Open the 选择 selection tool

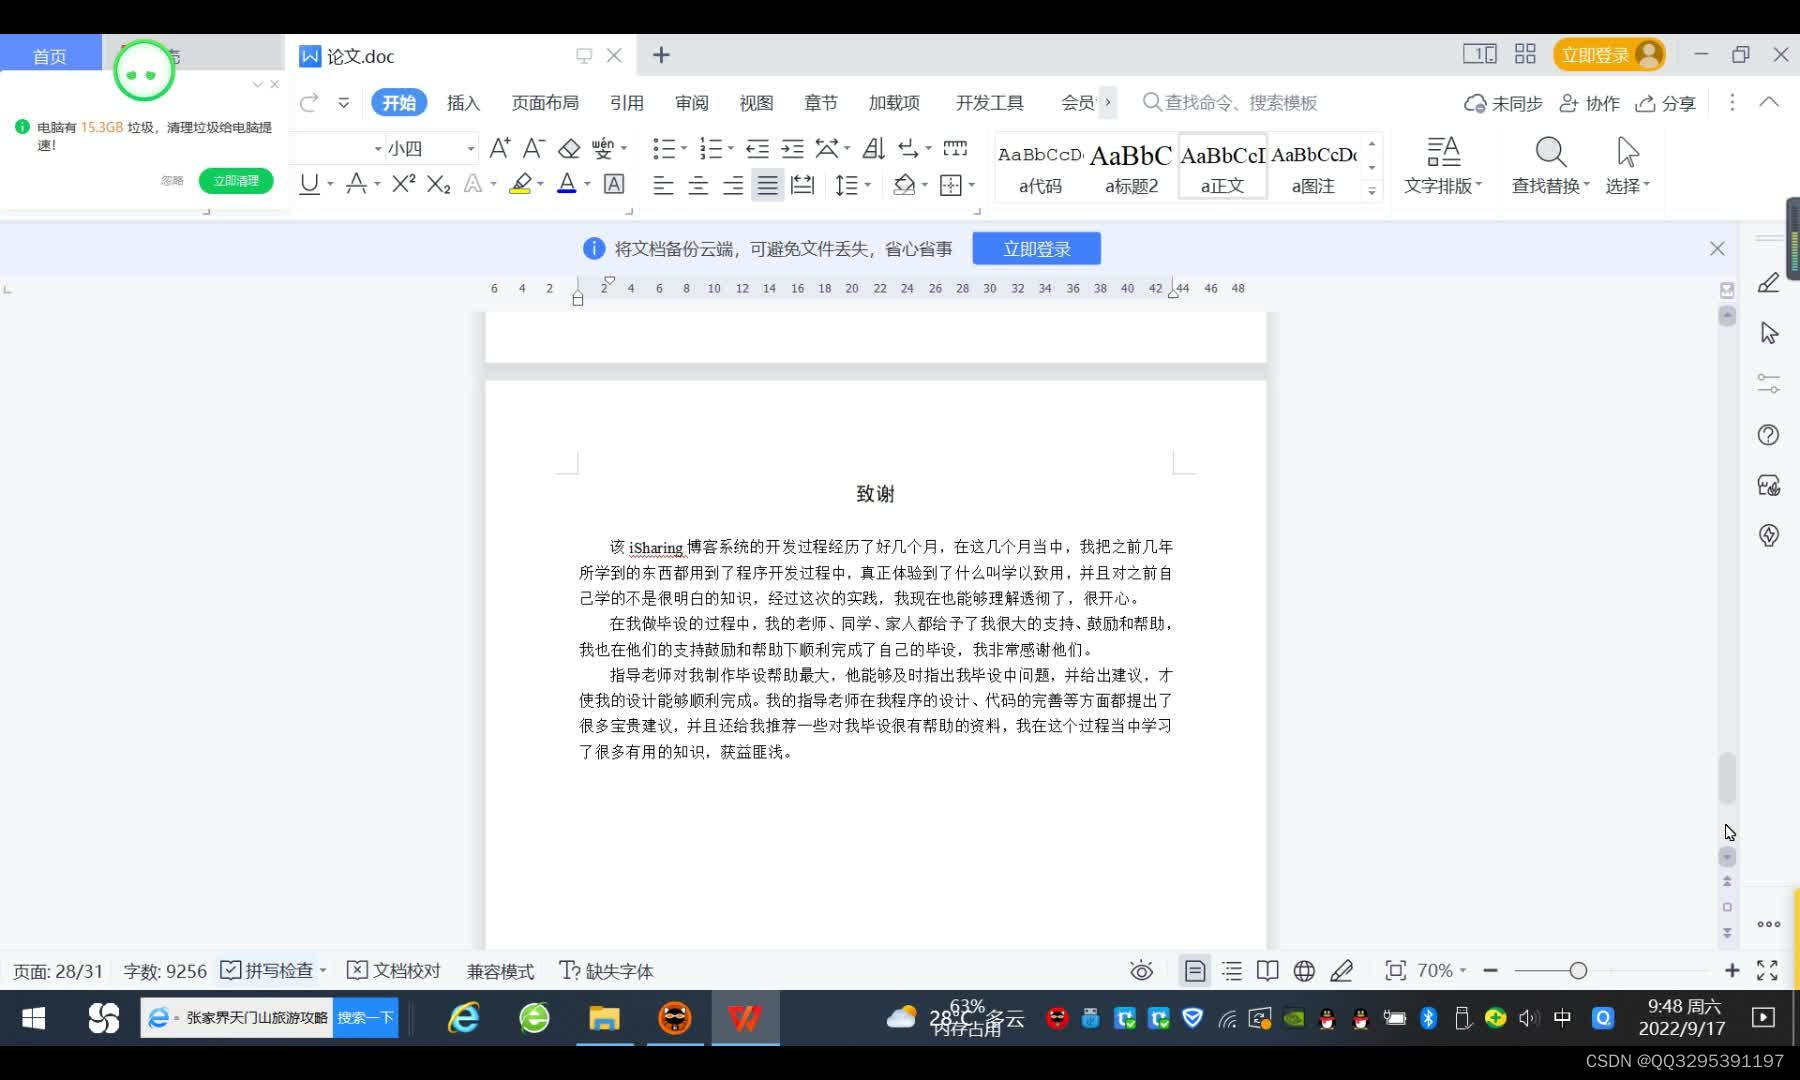coord(1628,165)
